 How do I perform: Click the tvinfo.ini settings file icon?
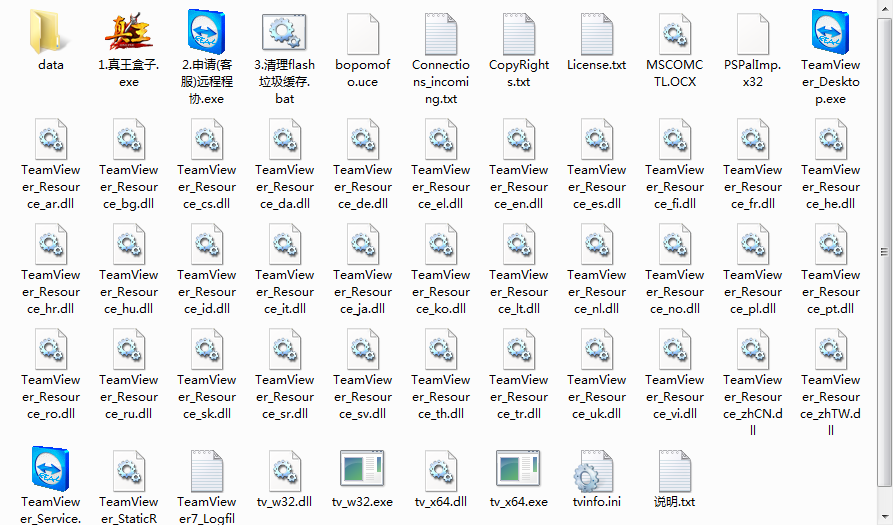coord(596,471)
